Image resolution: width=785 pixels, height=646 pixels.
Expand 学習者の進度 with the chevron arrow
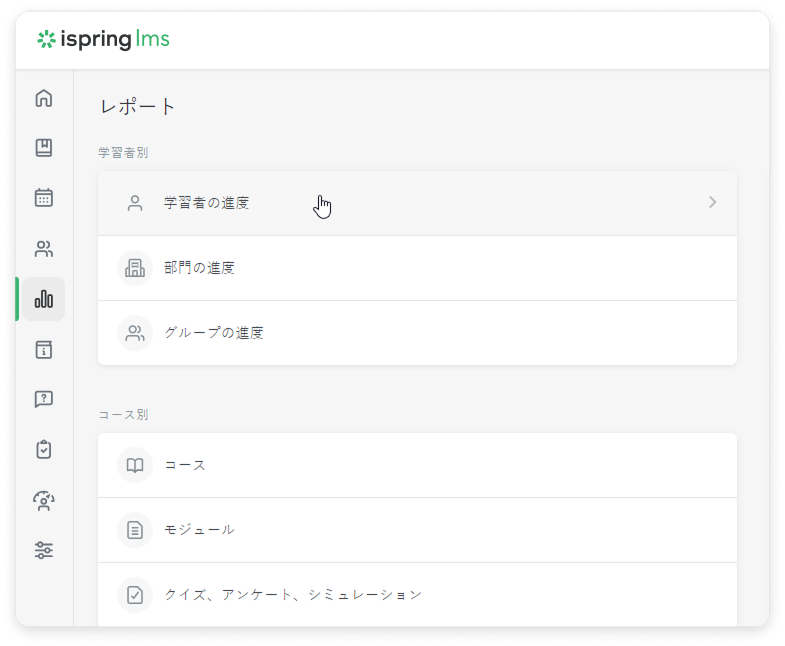(712, 202)
